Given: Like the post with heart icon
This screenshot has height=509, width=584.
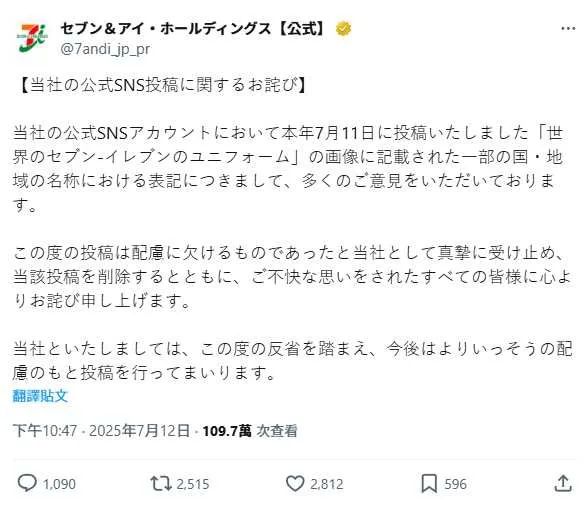Looking at the screenshot, I should pyautogui.click(x=295, y=483).
